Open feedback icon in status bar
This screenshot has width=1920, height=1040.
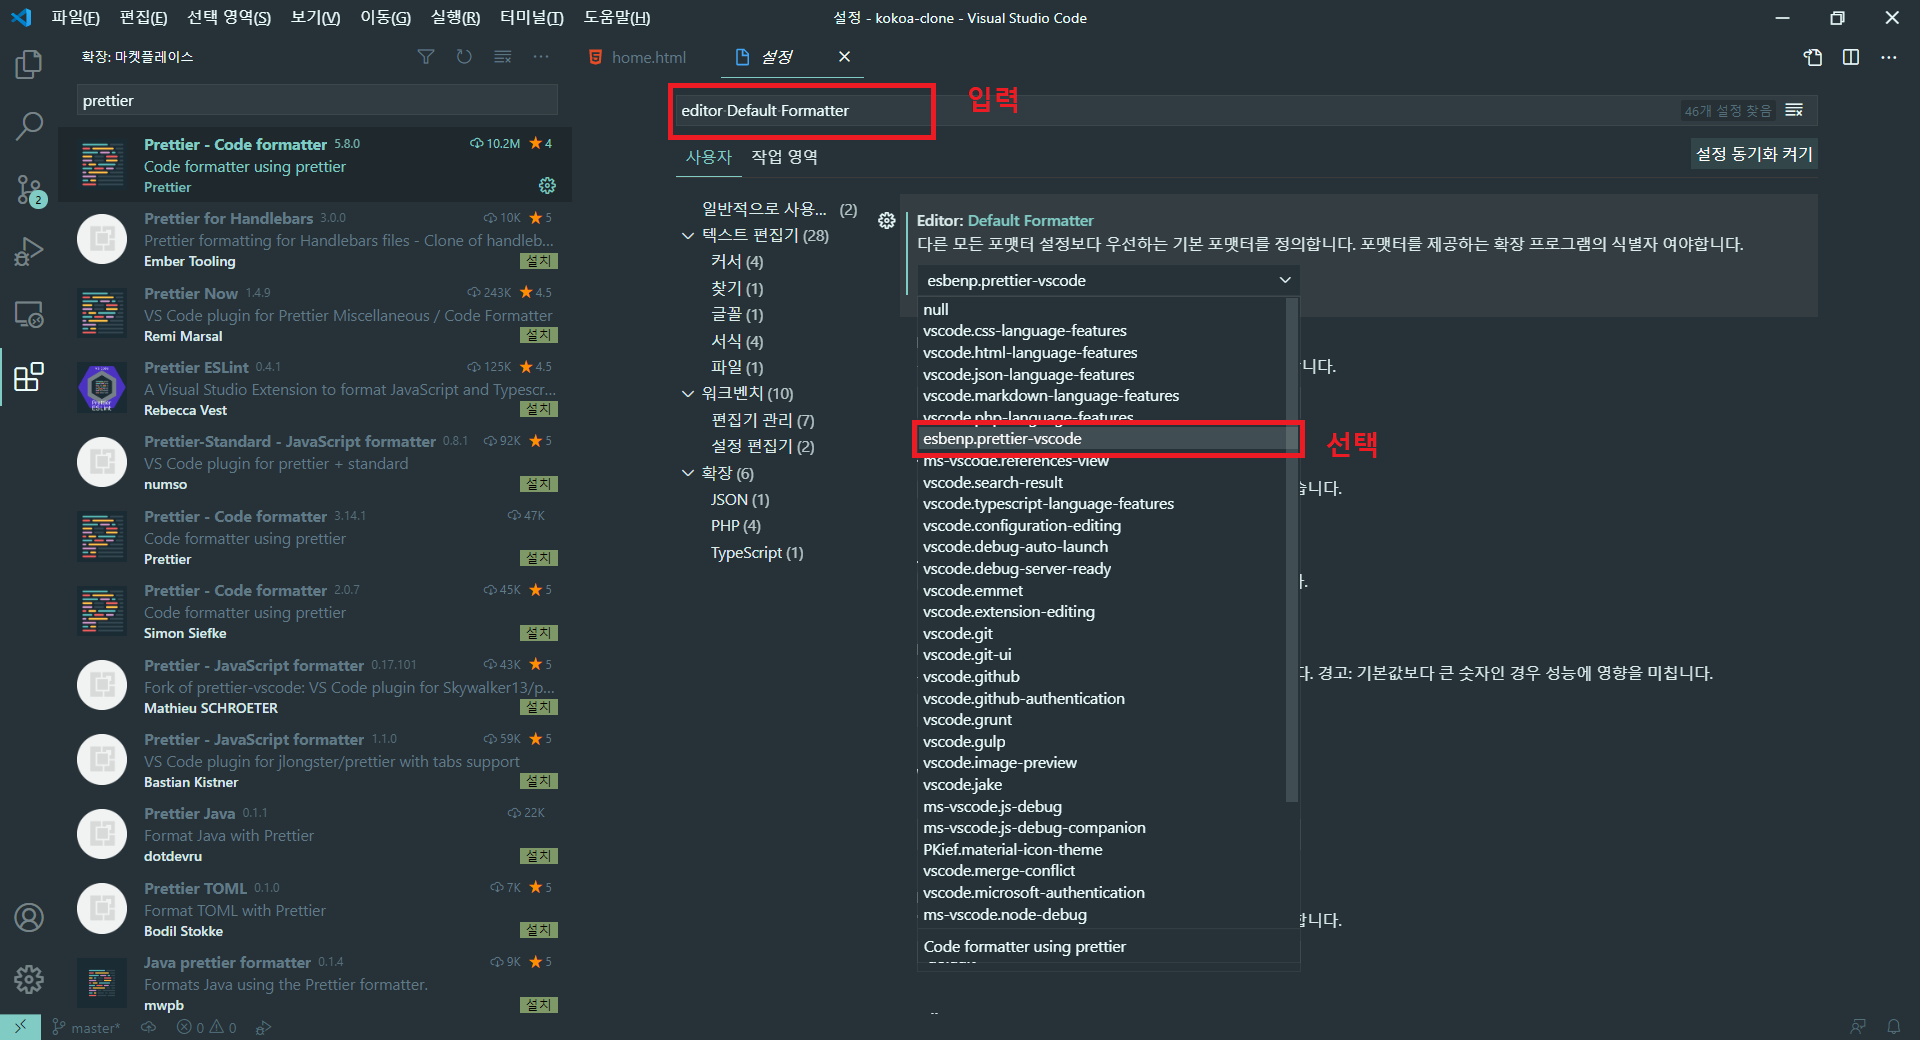[x=1857, y=1027]
